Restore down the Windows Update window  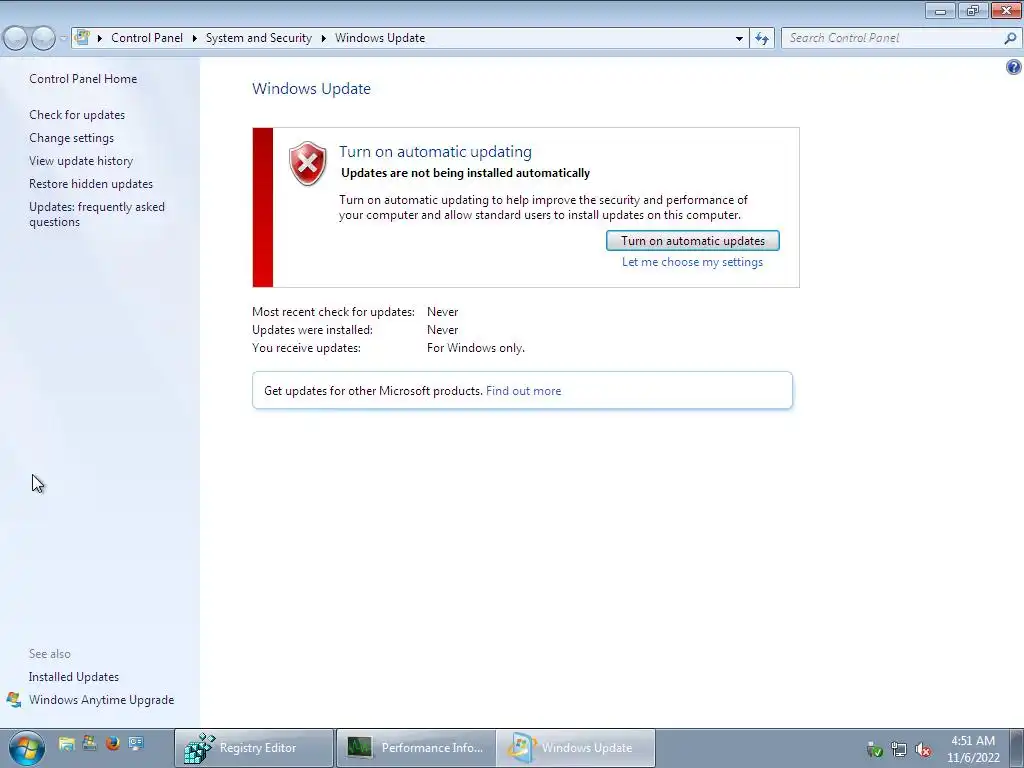coord(973,10)
